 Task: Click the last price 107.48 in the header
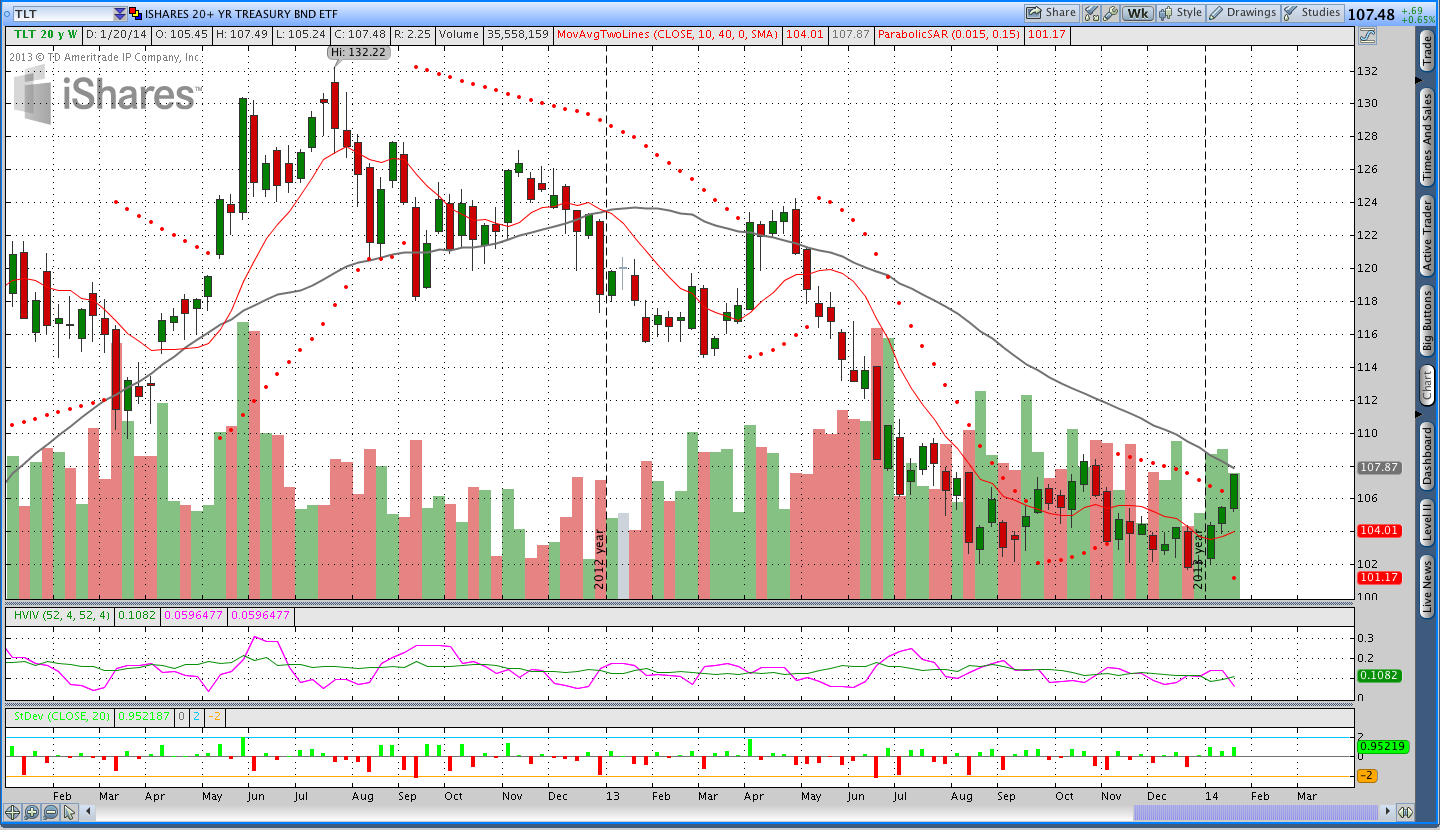[x=1371, y=14]
